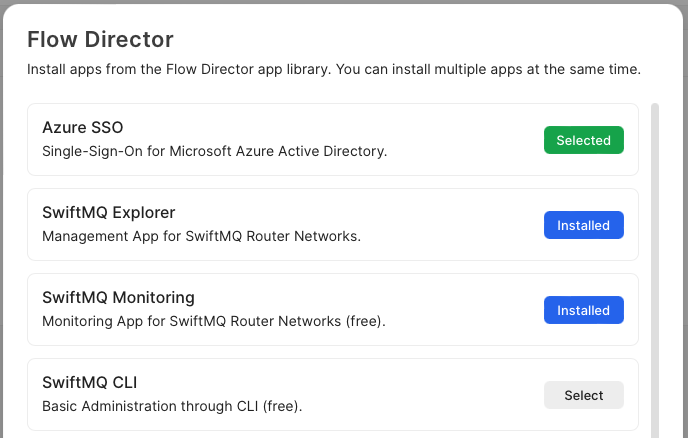Click the install apps instruction text
688x438 pixels.
[333, 70]
